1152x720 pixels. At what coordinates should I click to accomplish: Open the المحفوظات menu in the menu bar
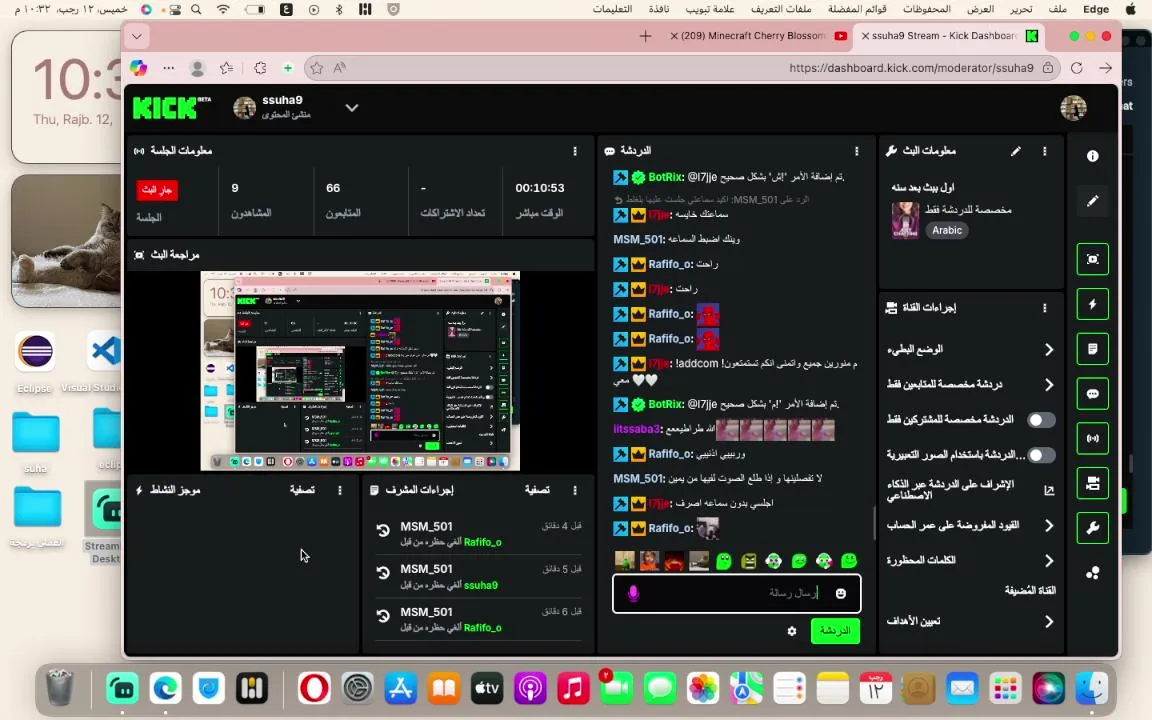tap(926, 9)
